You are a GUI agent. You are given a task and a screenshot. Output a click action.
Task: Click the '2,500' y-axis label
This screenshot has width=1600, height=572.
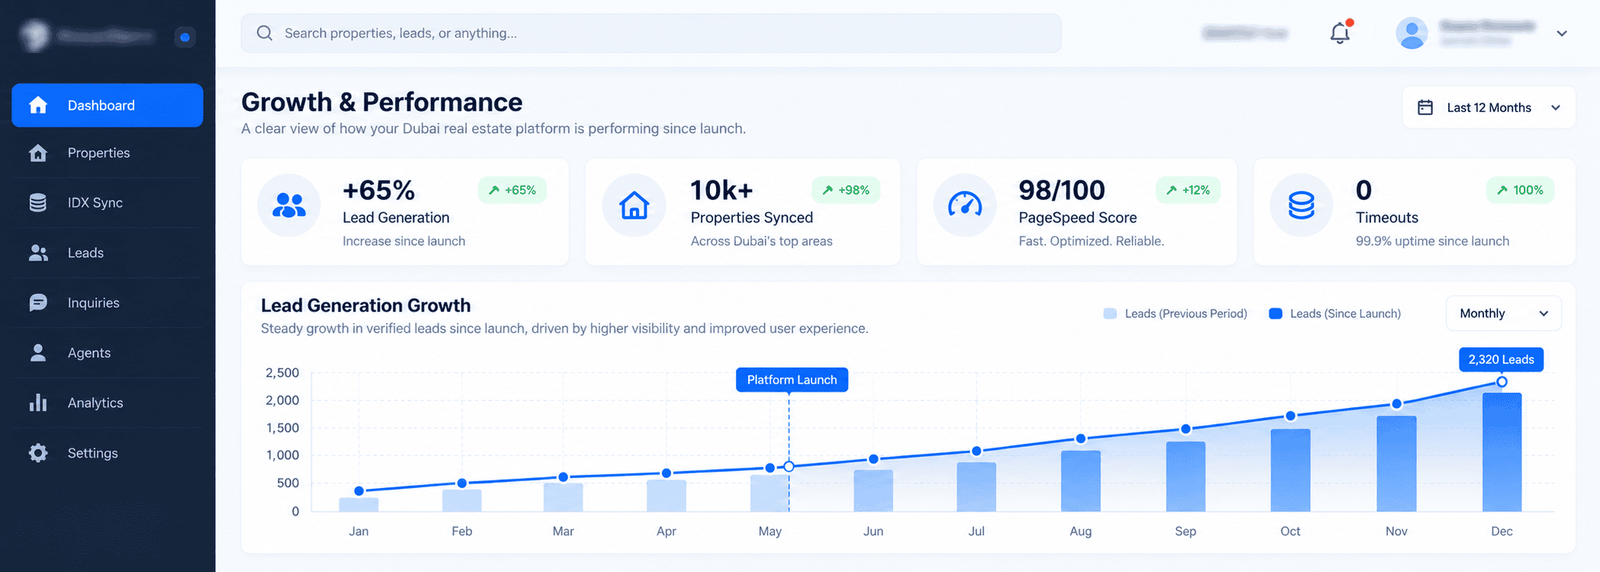[282, 373]
